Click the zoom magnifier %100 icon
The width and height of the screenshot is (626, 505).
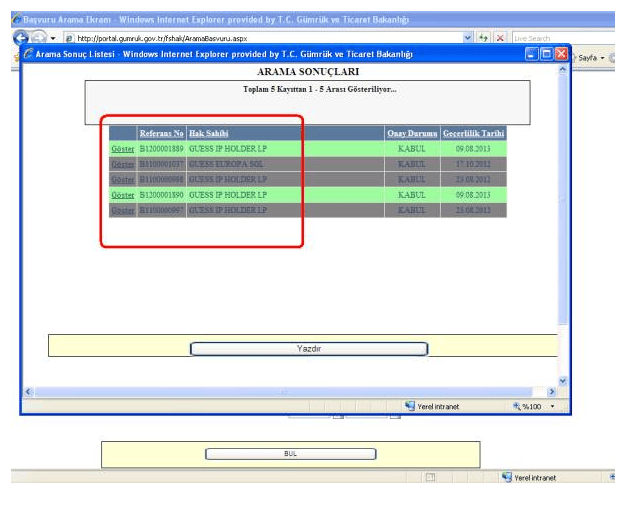point(517,406)
